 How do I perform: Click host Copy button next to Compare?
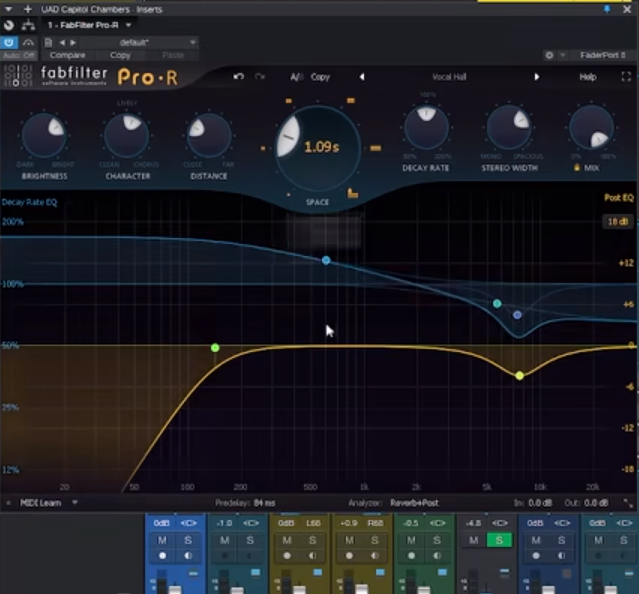[120, 55]
